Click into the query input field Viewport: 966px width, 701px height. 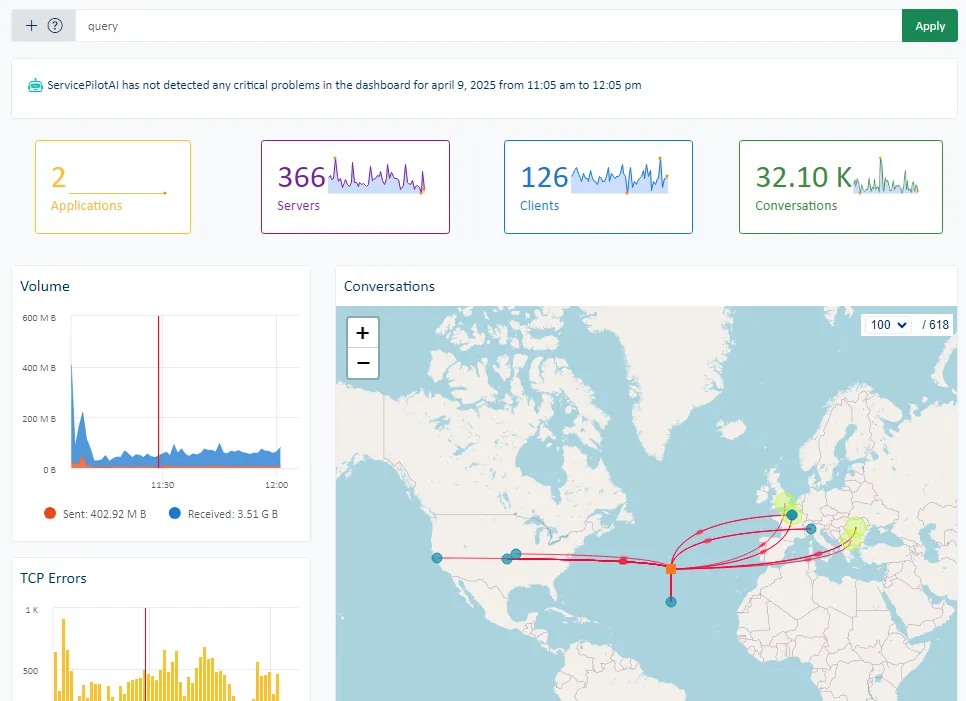488,26
